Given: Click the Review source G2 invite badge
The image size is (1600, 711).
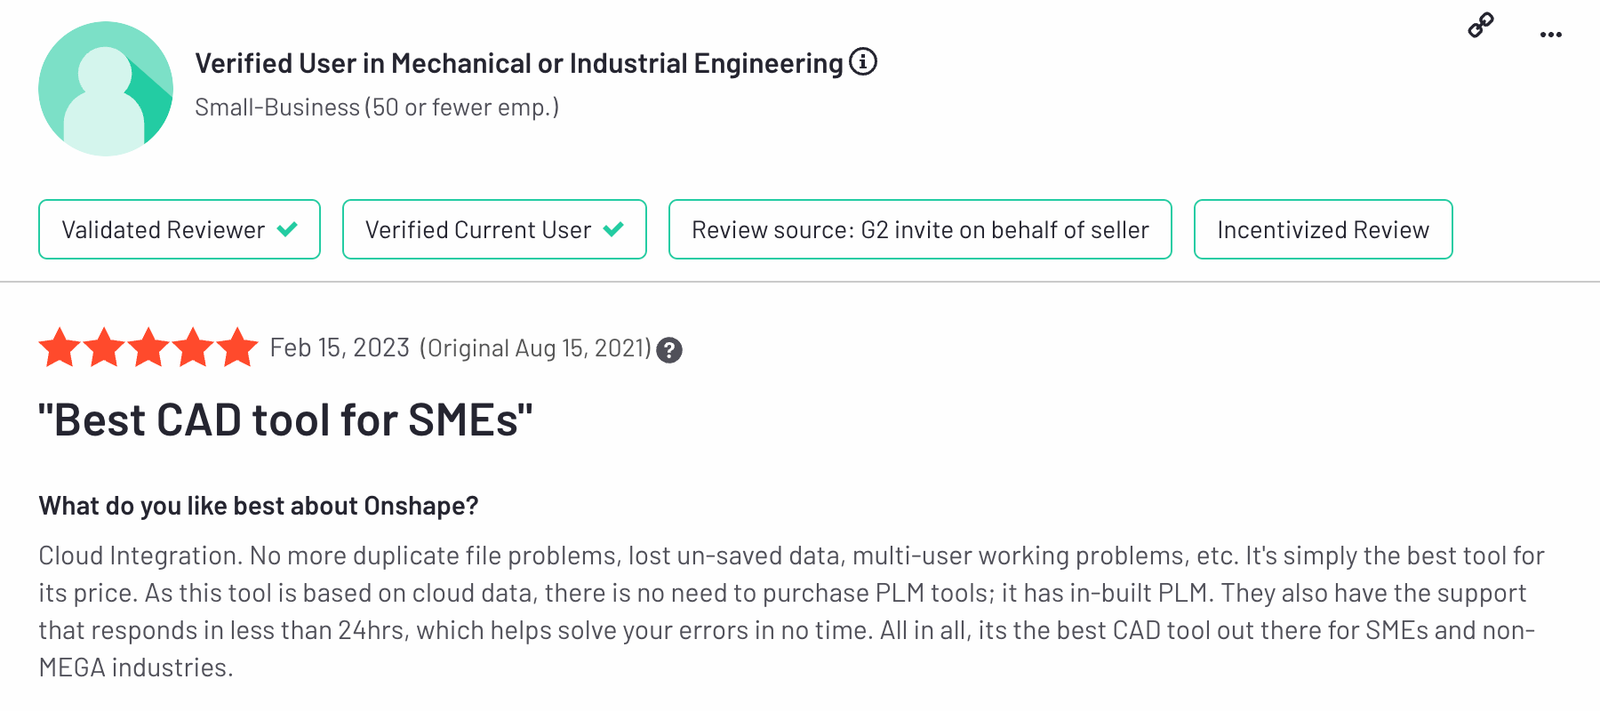Looking at the screenshot, I should 919,230.
